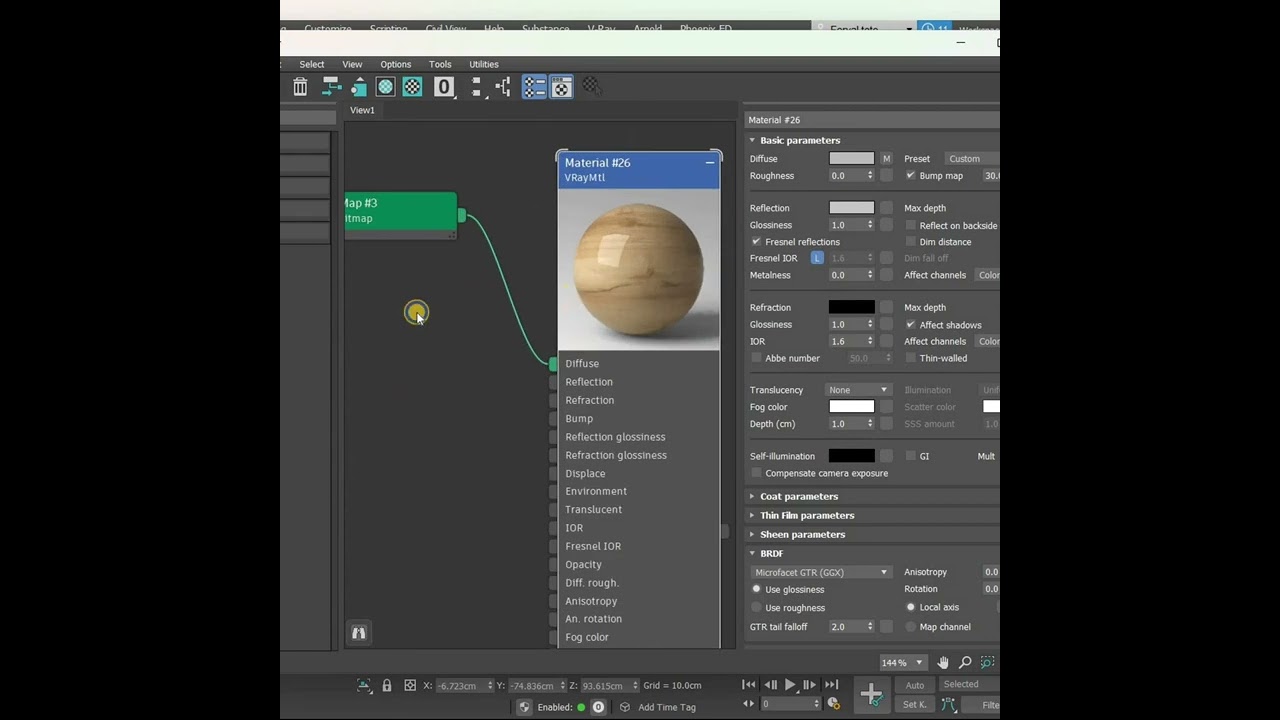This screenshot has width=1280, height=720.
Task: Toggle Affect shadows checkbox
Action: pyautogui.click(x=910, y=325)
